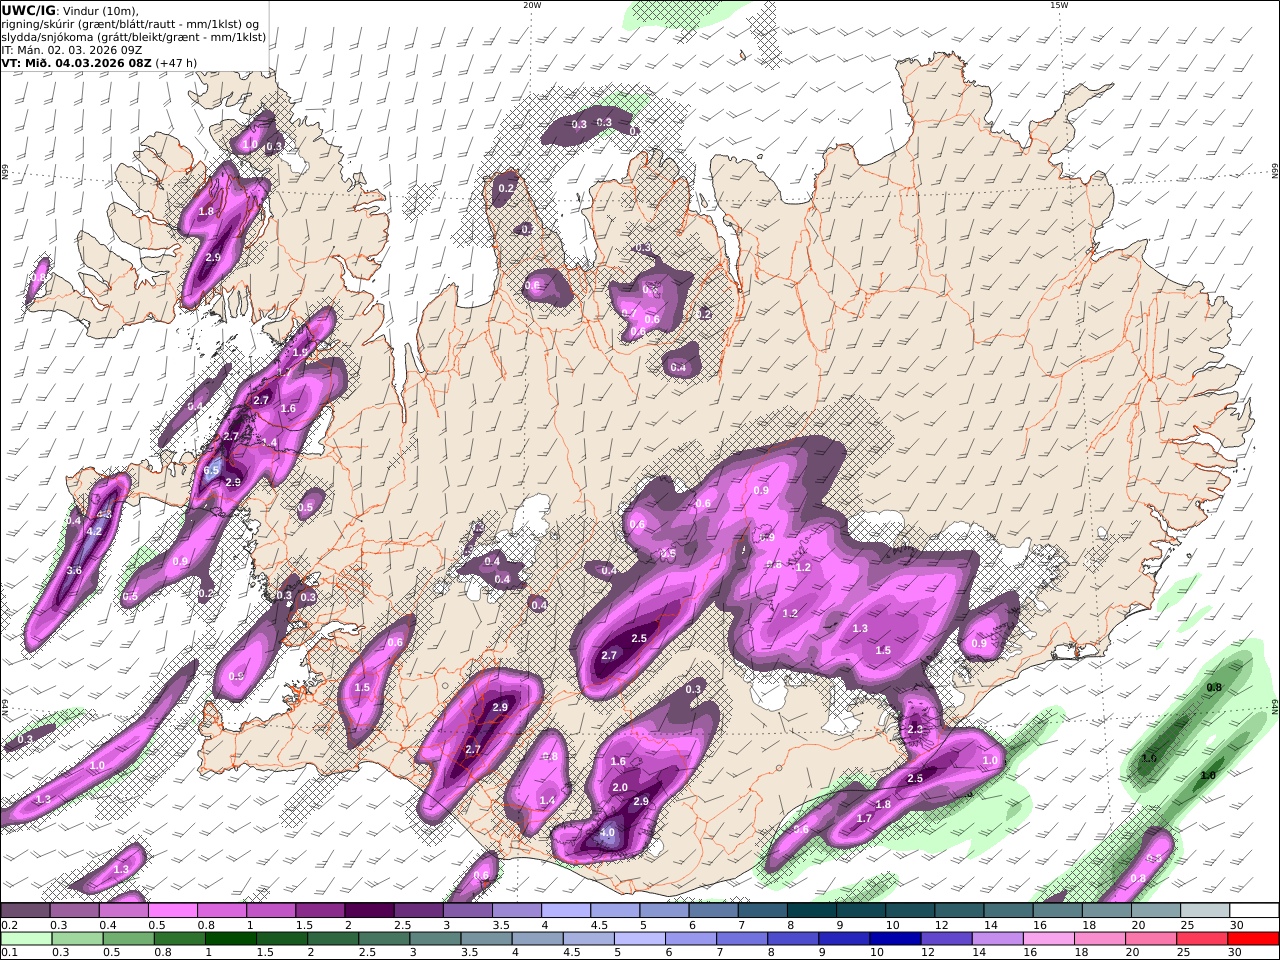The width and height of the screenshot is (1280, 960).
Task: Select the pale green 0.1 swatch in lower legend row
Action: click(27, 938)
